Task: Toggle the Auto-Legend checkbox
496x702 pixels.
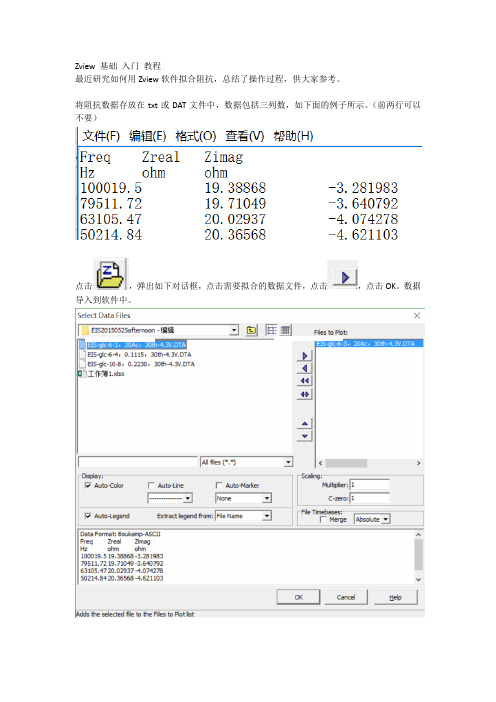Action: click(88, 516)
